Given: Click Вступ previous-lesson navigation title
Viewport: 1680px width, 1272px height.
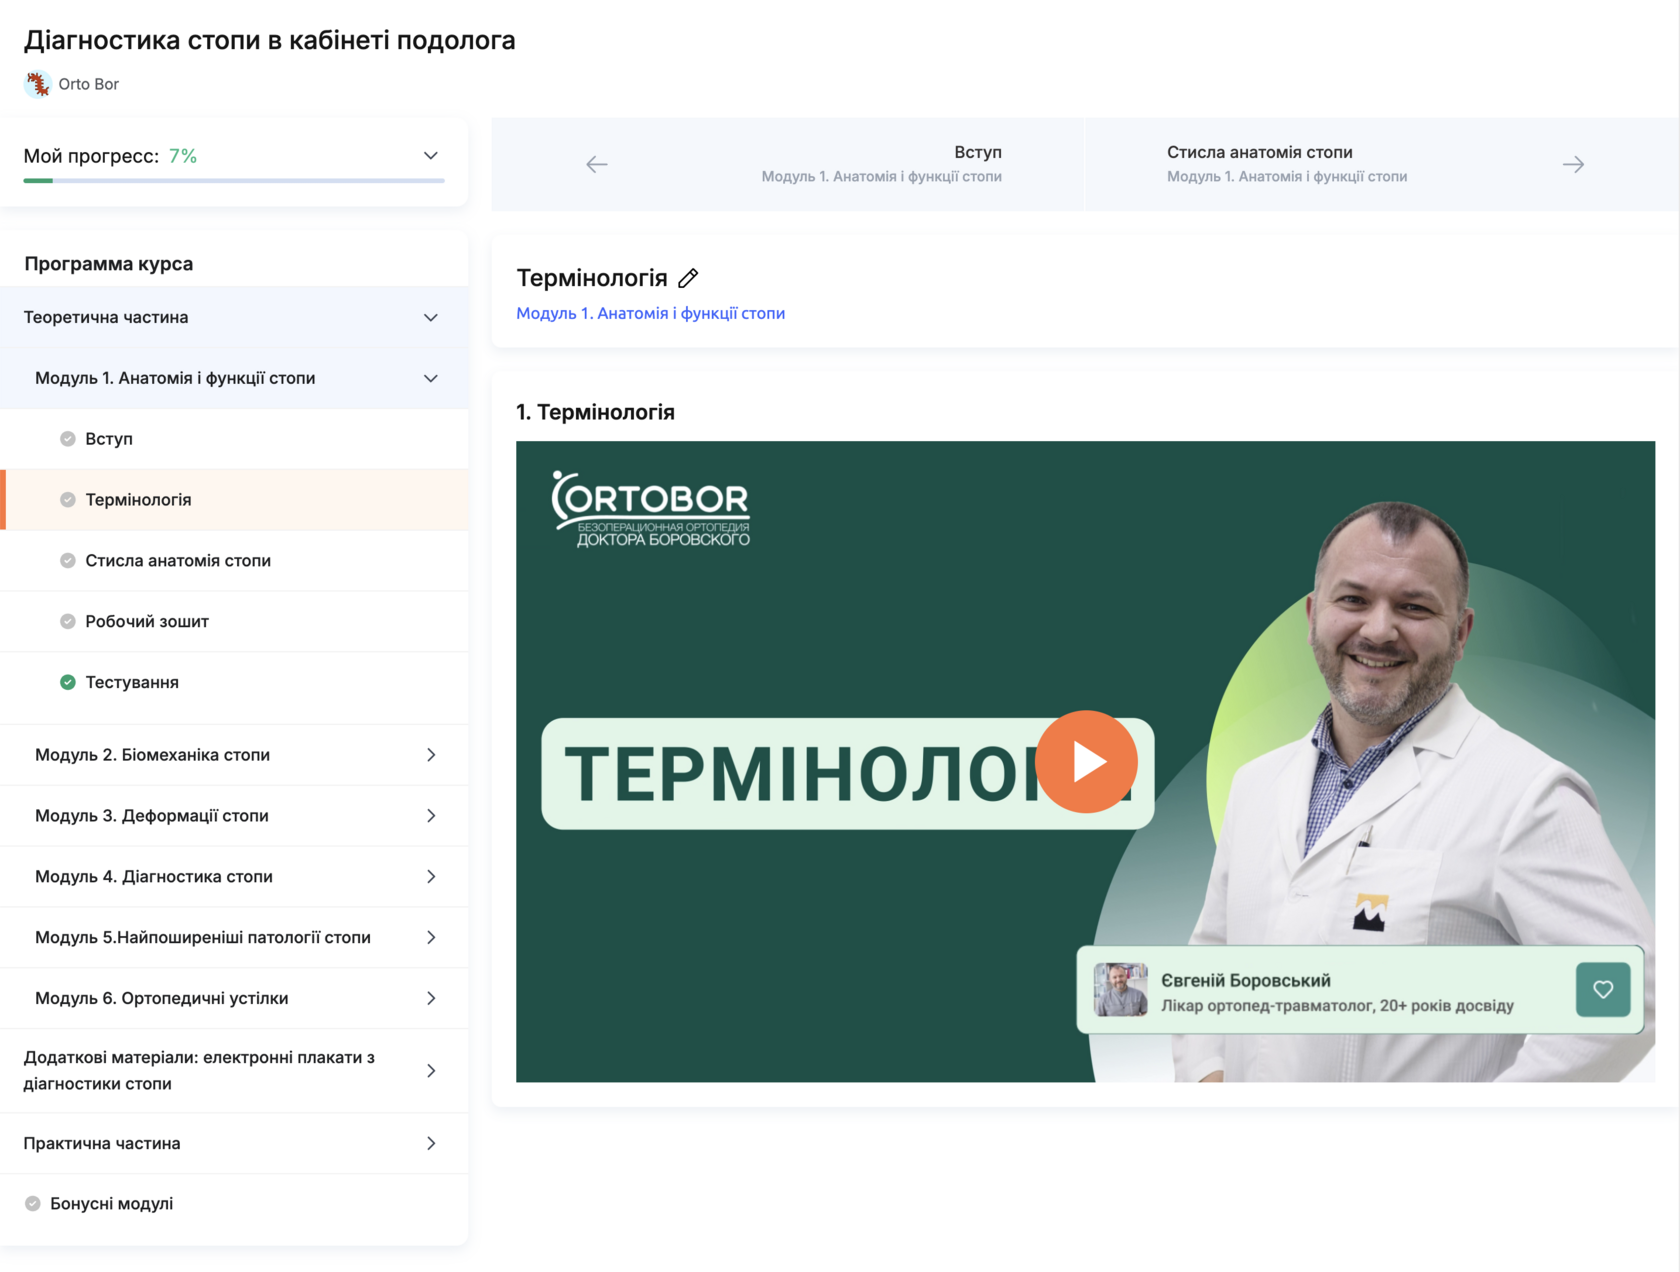Looking at the screenshot, I should [977, 152].
